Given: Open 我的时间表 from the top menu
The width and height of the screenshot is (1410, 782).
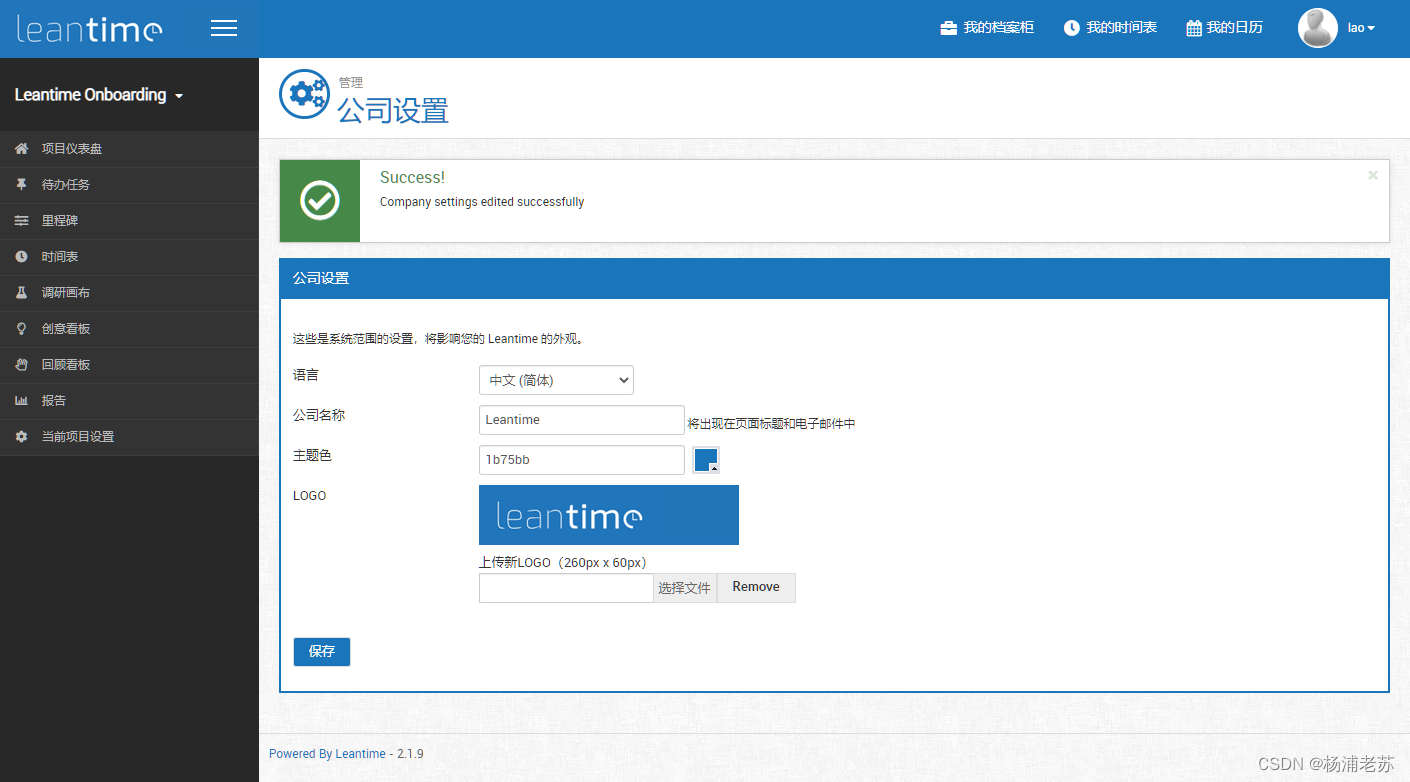Looking at the screenshot, I should coord(1110,27).
